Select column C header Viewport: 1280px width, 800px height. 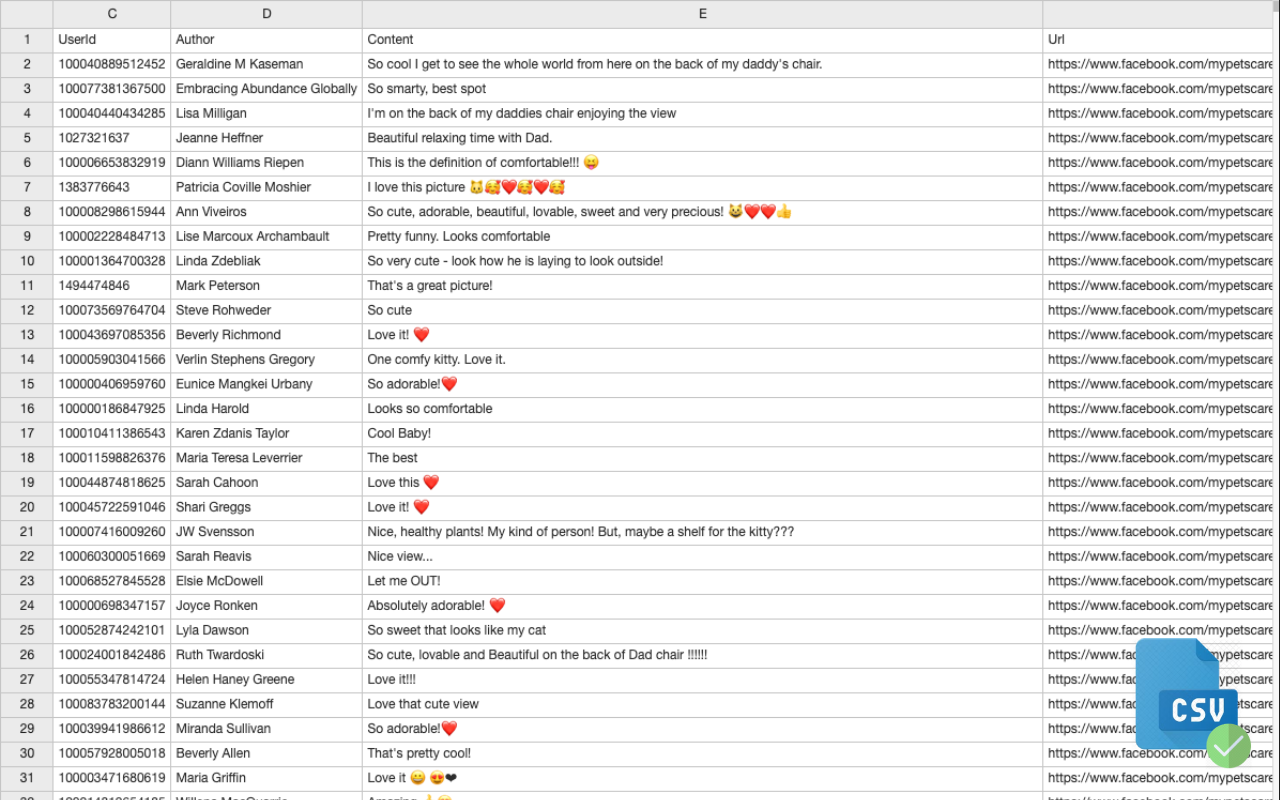point(112,14)
